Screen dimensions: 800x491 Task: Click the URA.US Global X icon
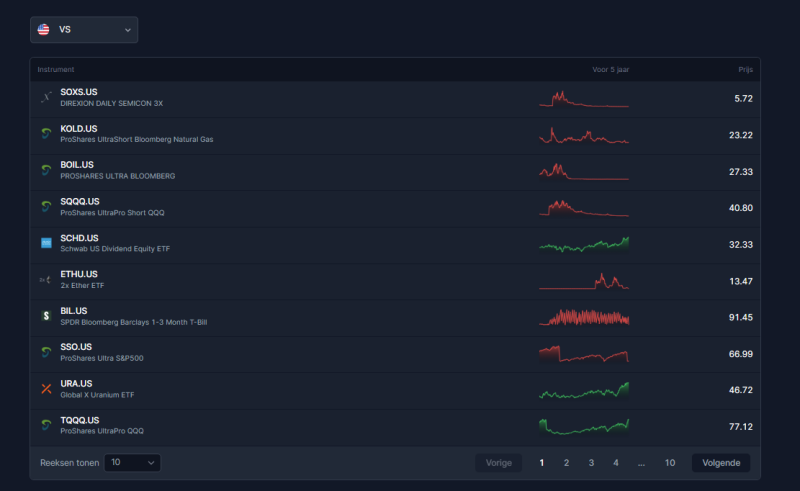pos(46,389)
